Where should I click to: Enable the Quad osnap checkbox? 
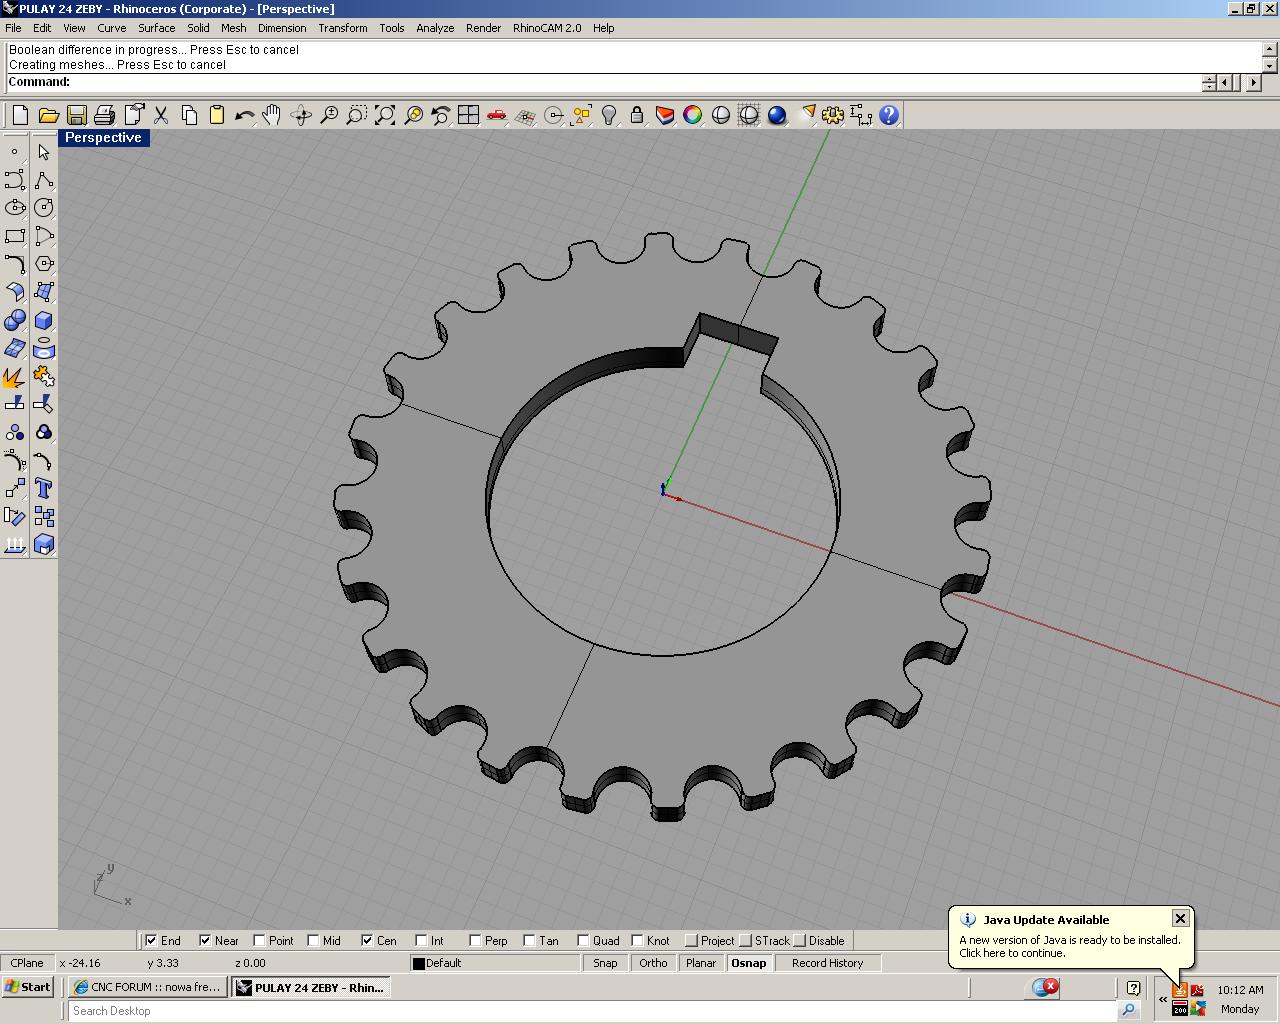583,940
